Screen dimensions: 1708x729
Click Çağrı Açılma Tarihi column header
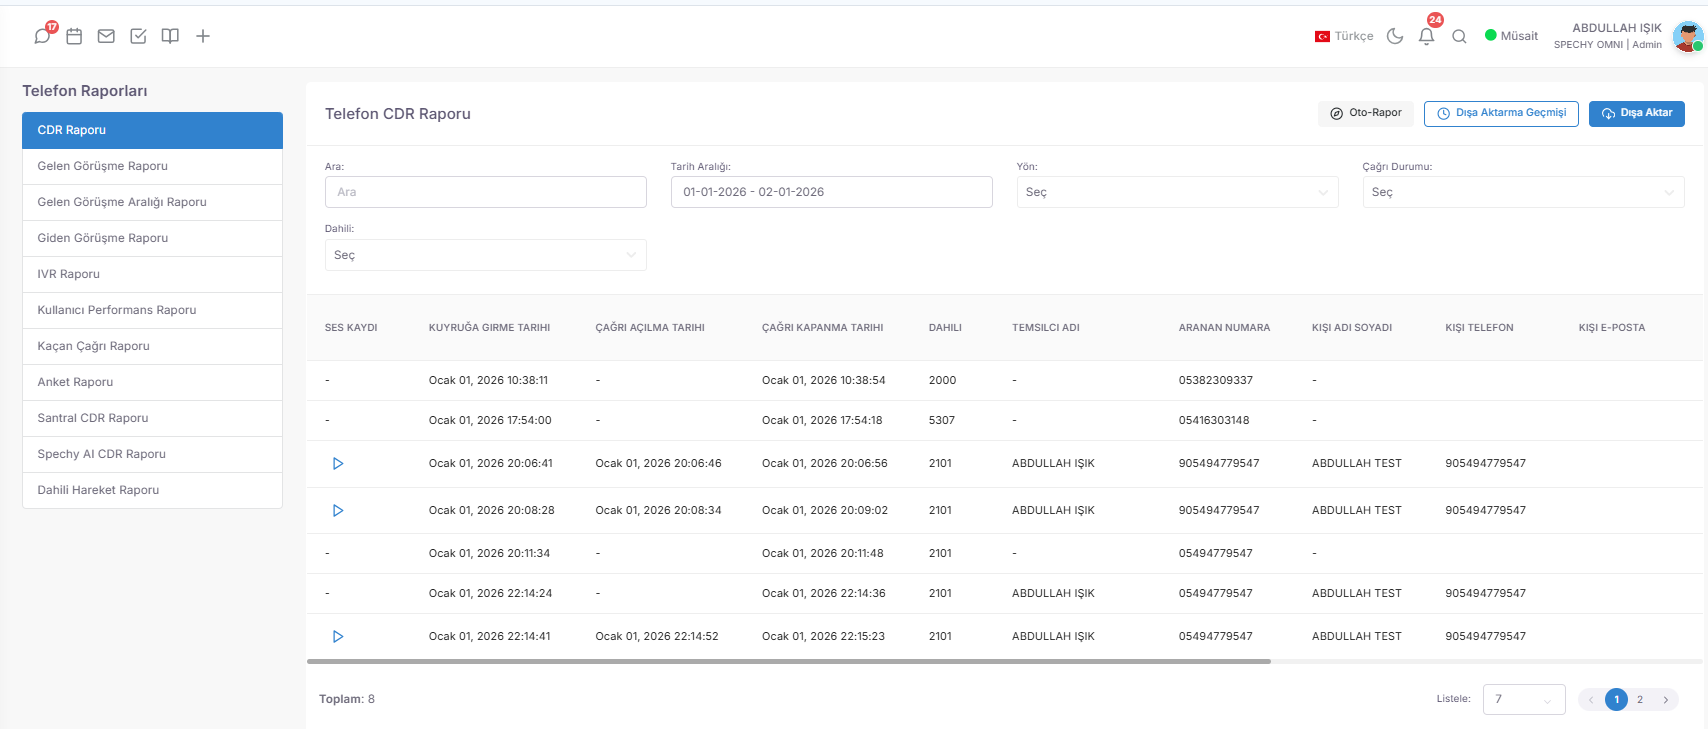pyautogui.click(x=650, y=328)
